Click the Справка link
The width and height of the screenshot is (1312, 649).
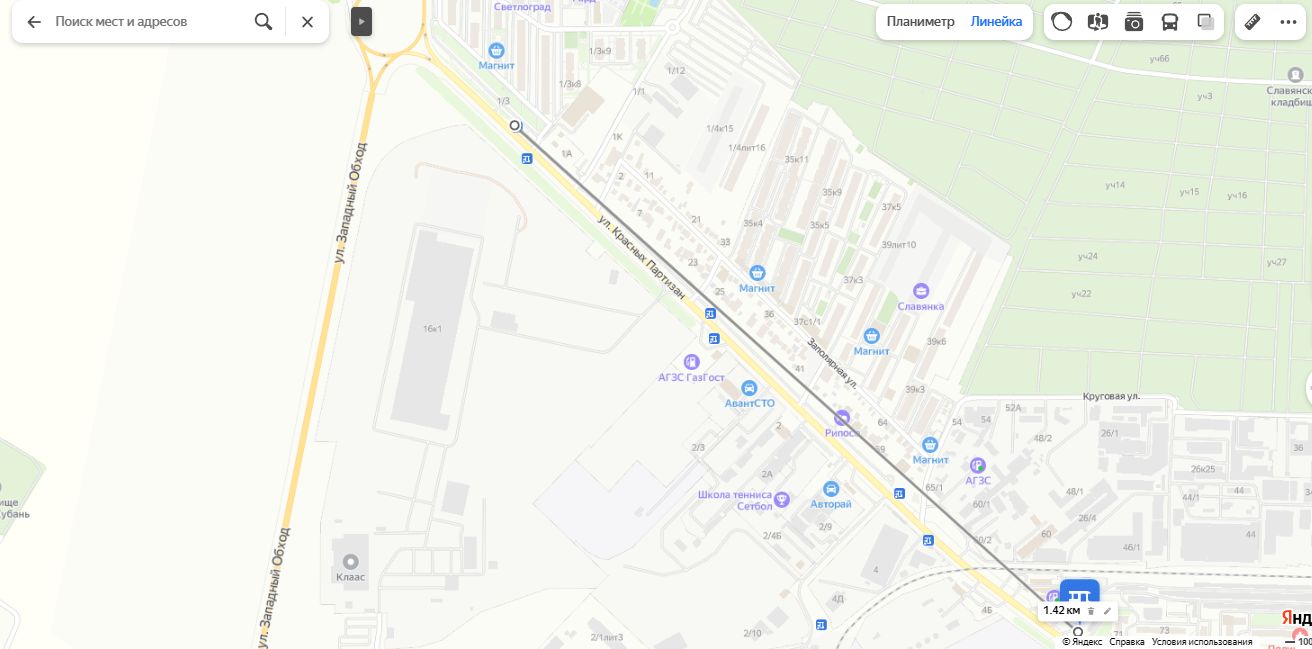pos(1126,642)
